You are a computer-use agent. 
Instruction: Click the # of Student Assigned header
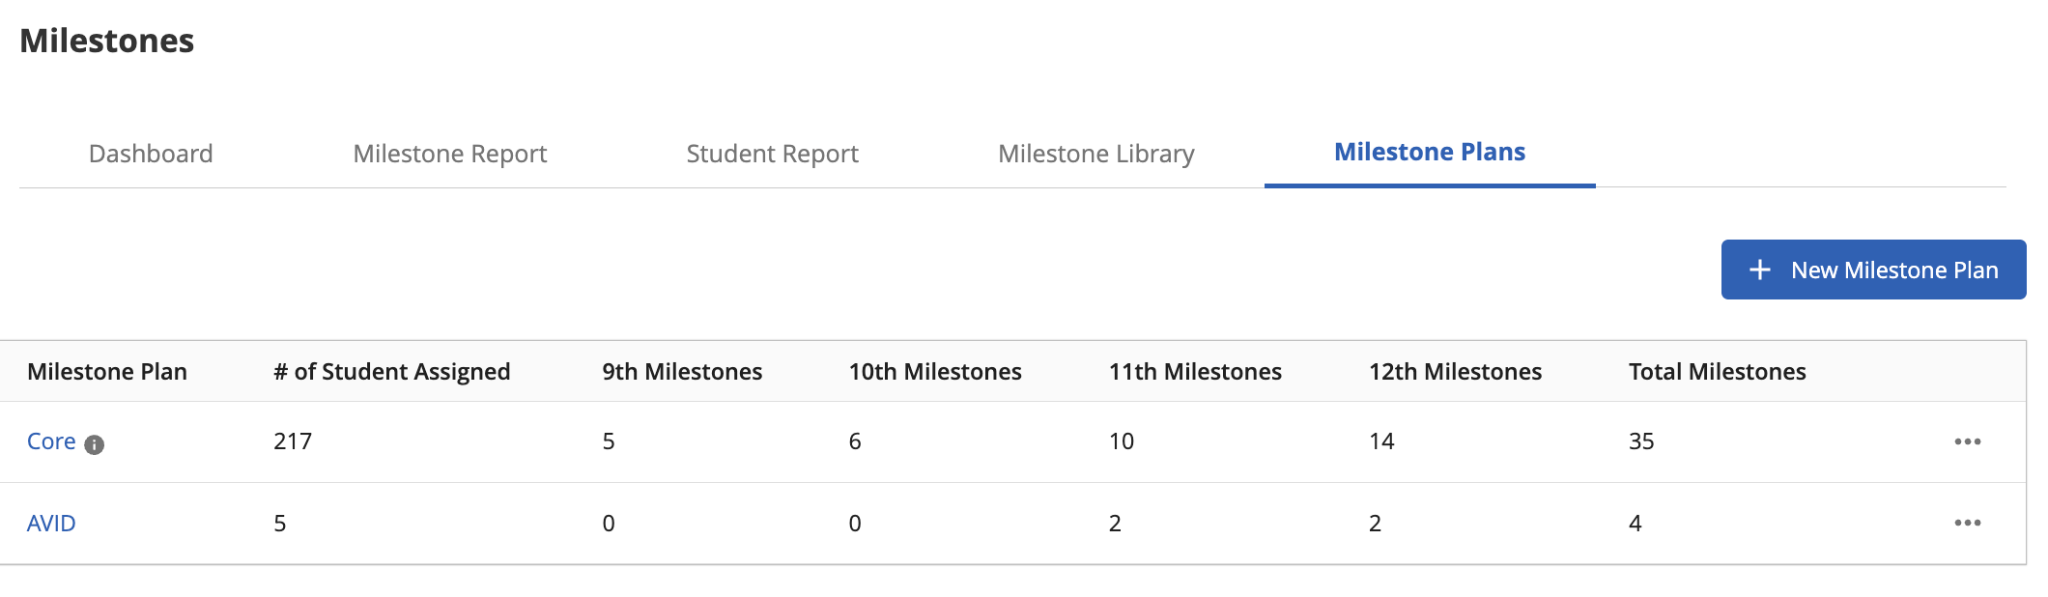point(392,371)
